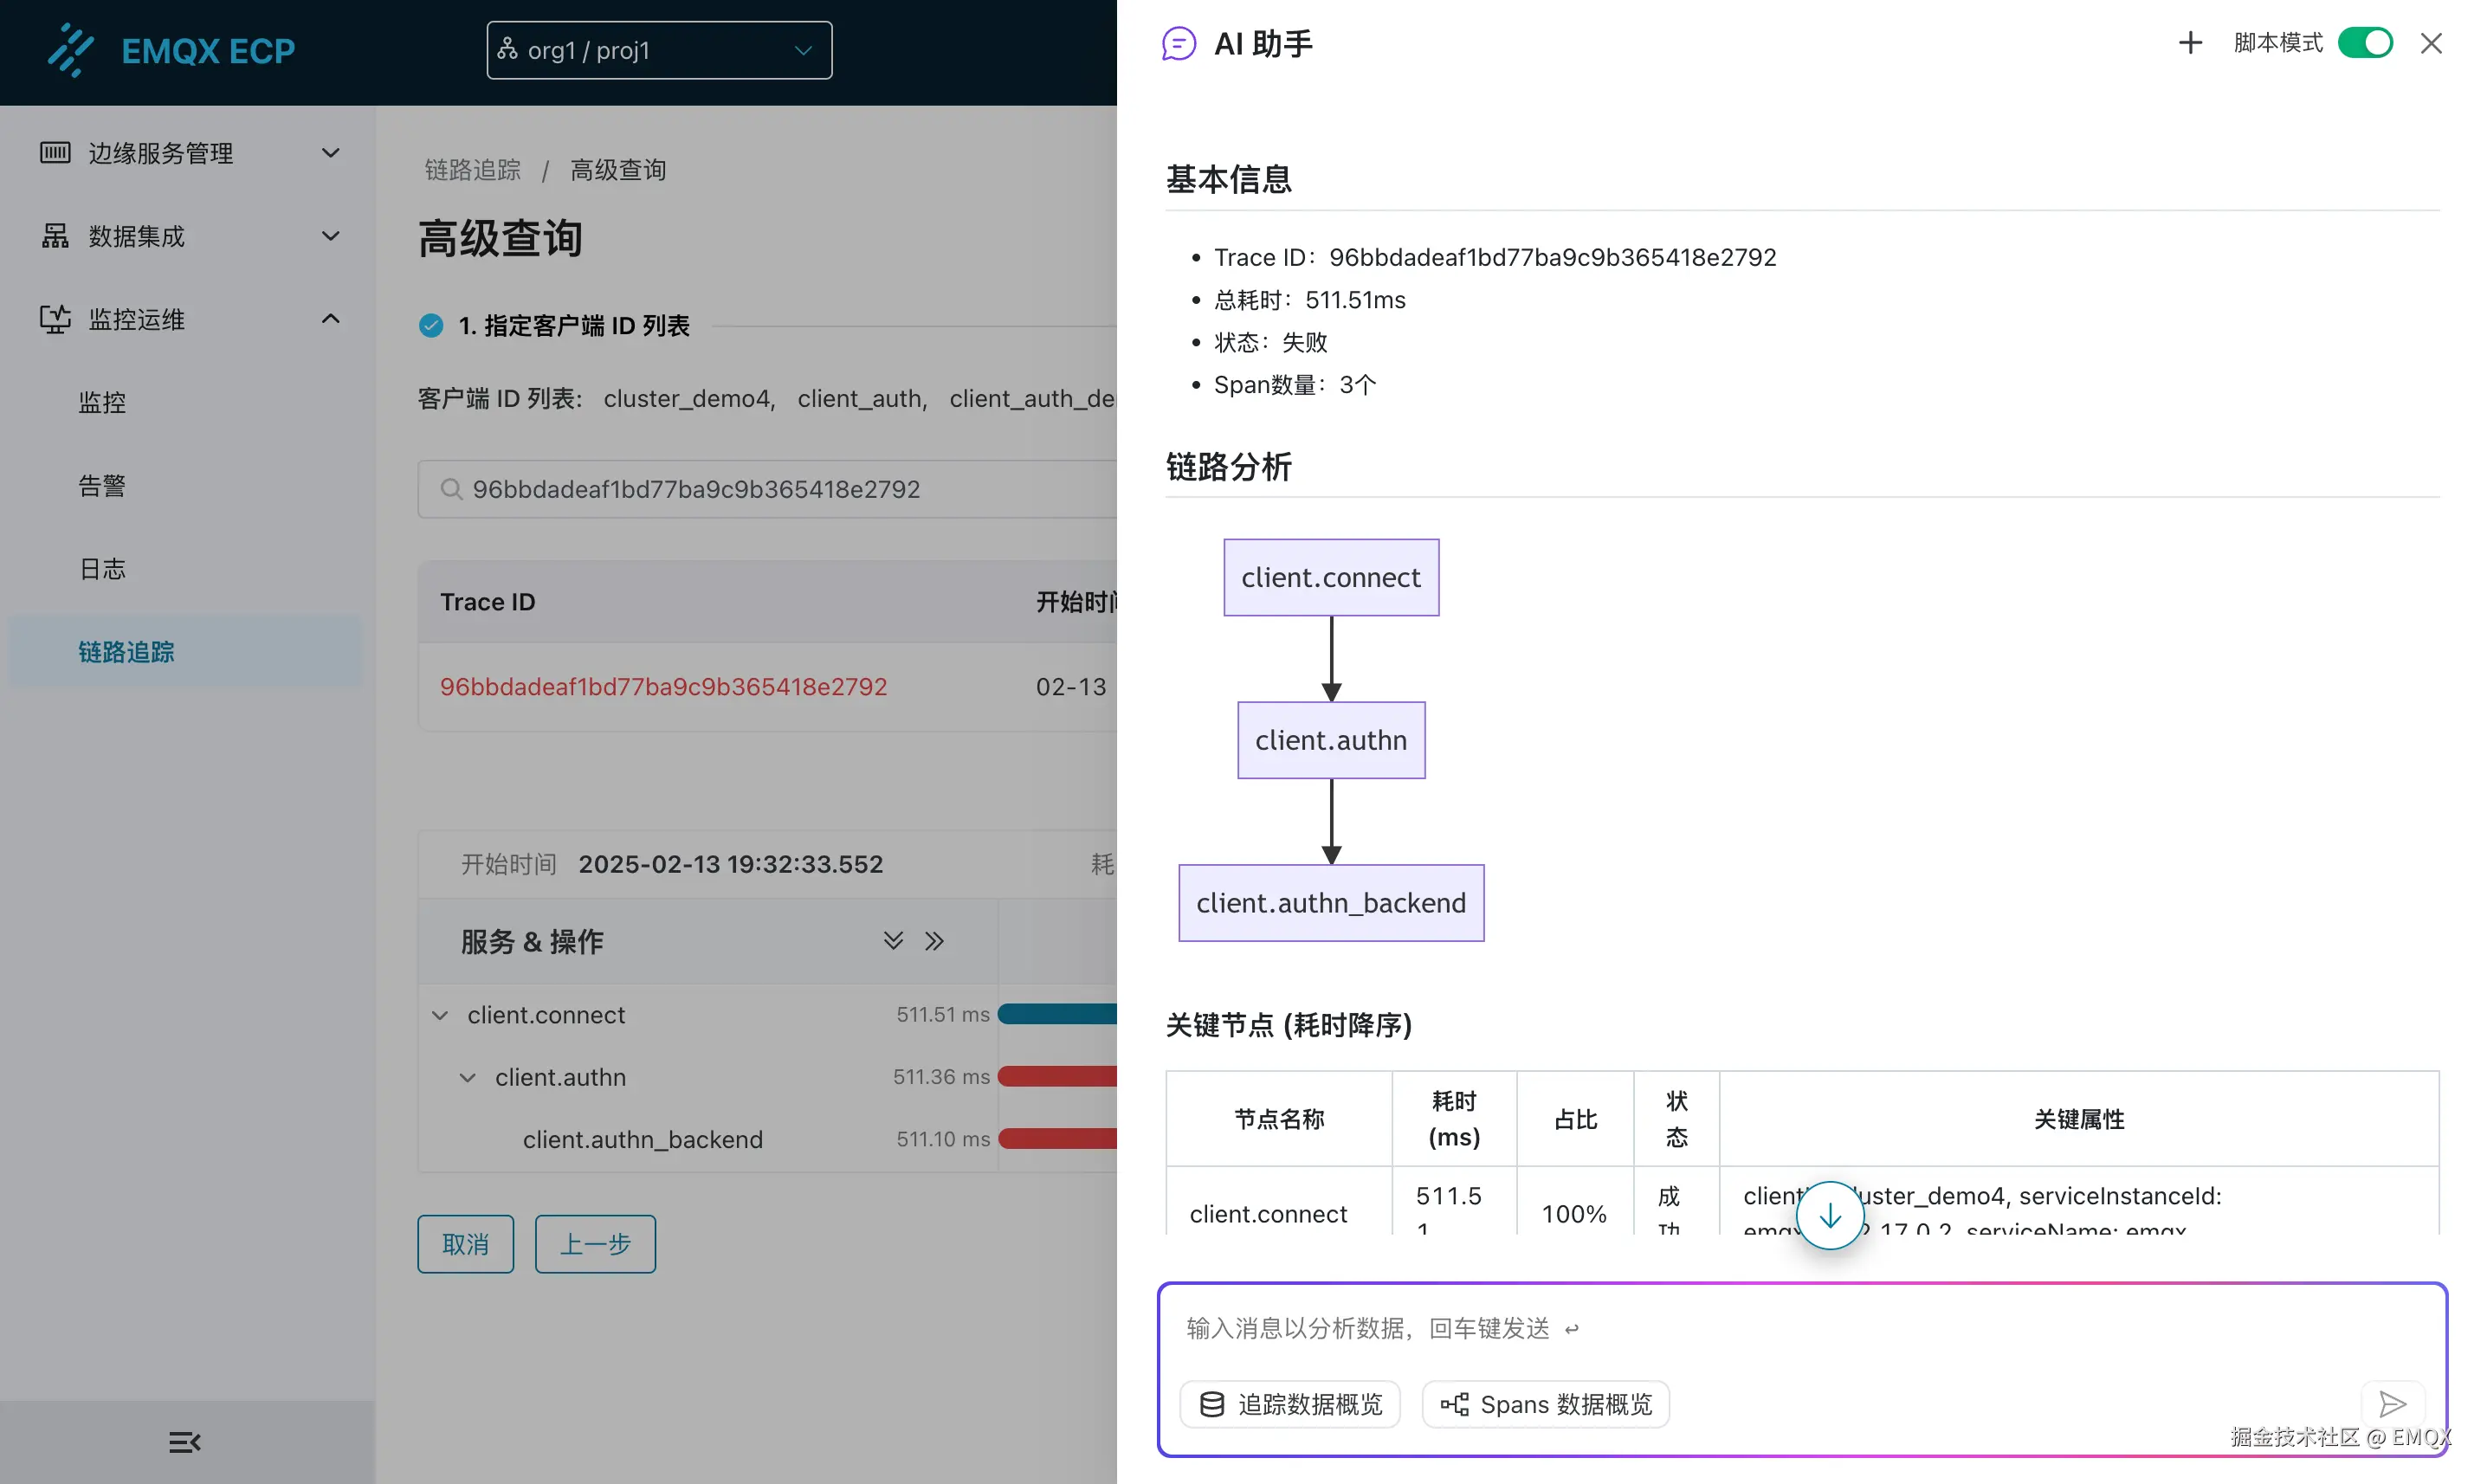Open 告警 menu item
The width and height of the screenshot is (2487, 1484).
click(102, 486)
